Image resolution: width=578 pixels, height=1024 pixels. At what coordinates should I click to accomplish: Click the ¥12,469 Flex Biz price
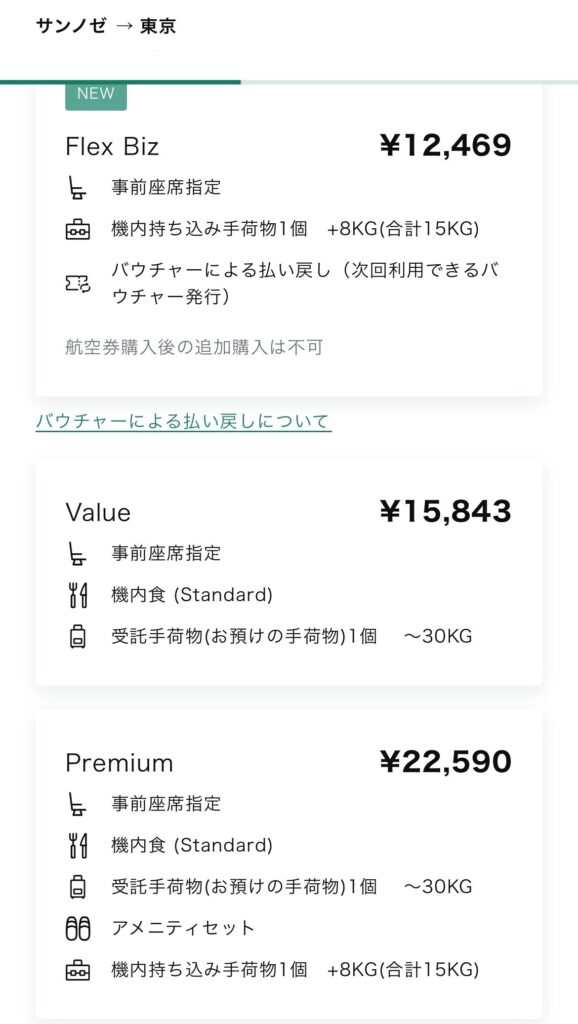(445, 146)
